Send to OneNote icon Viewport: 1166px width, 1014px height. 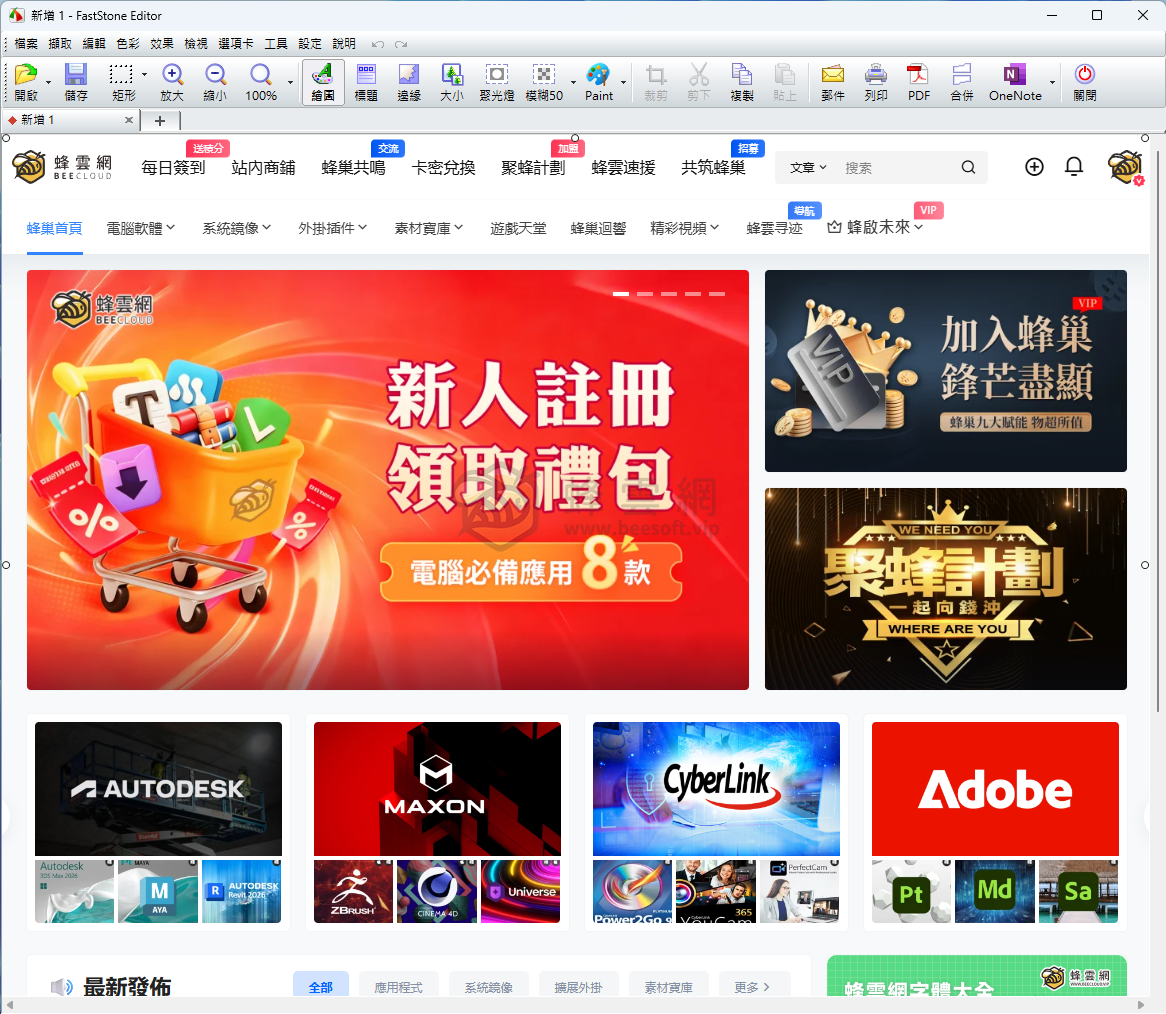[x=1015, y=82]
